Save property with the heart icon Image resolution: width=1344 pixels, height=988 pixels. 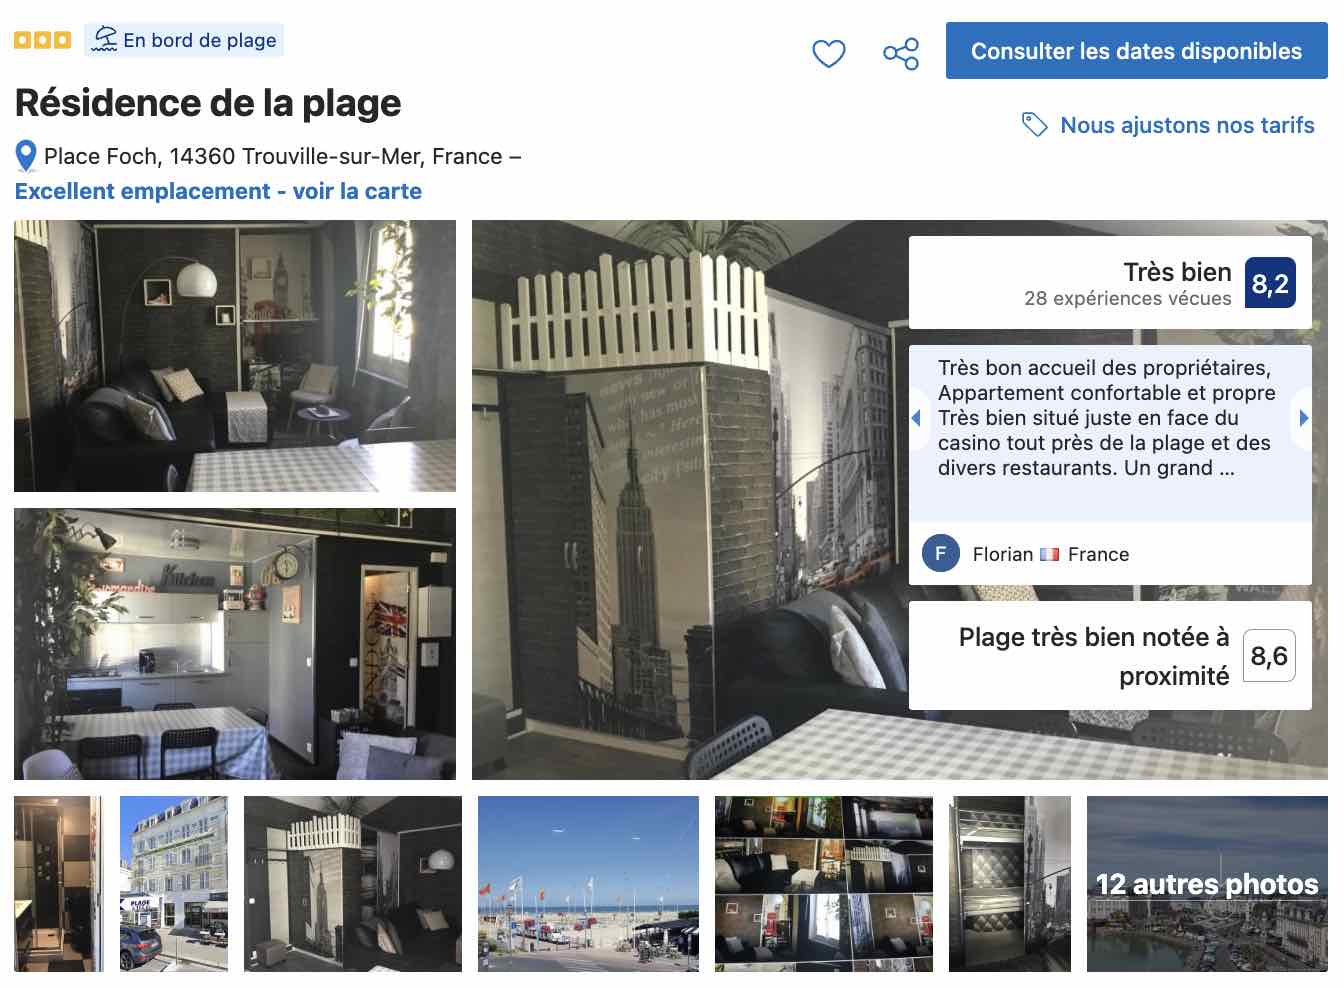click(x=828, y=53)
